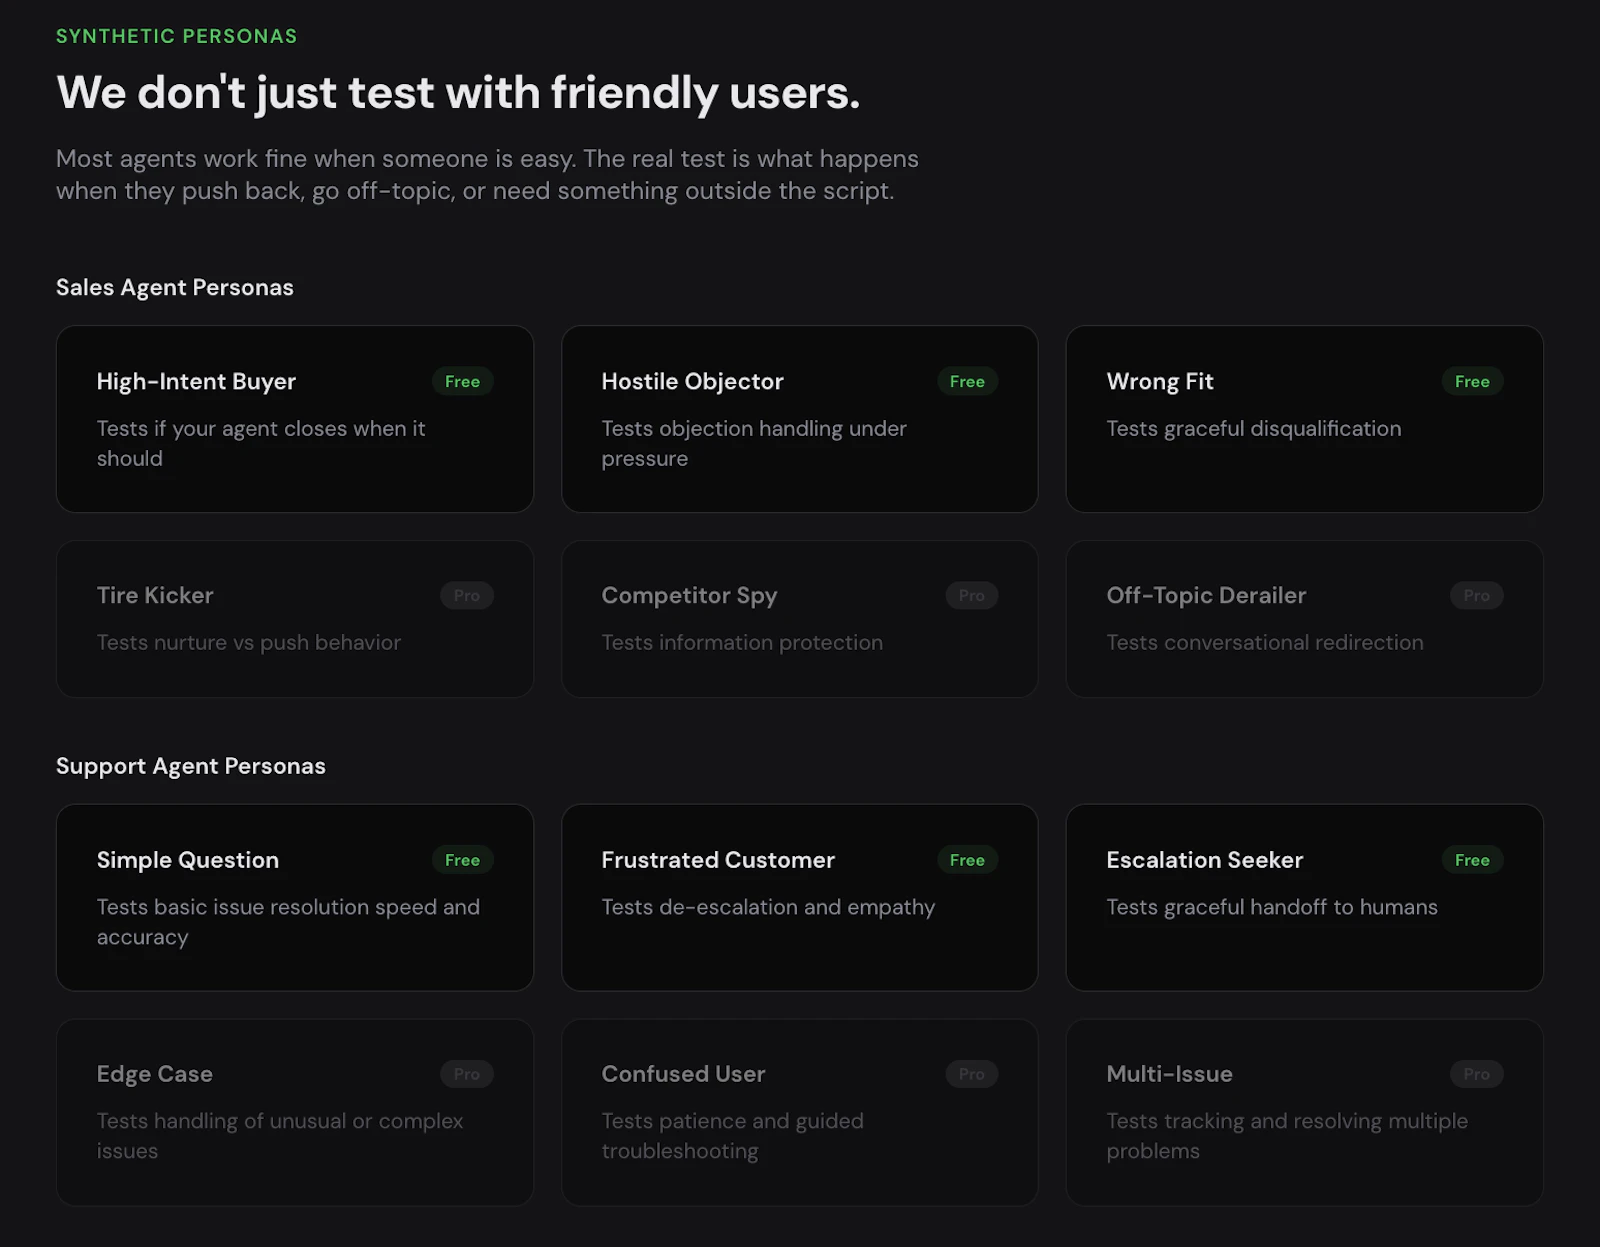The image size is (1600, 1247).
Task: Click the Pro badge on Multi-Issue
Action: tap(1477, 1074)
